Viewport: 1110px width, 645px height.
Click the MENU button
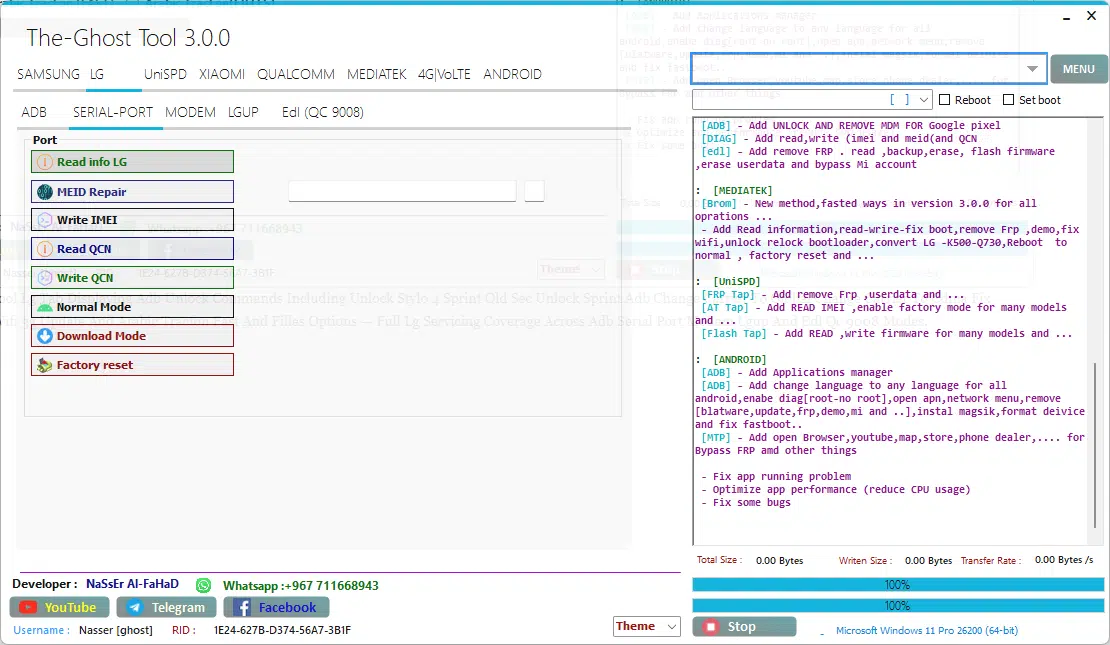[x=1078, y=69]
